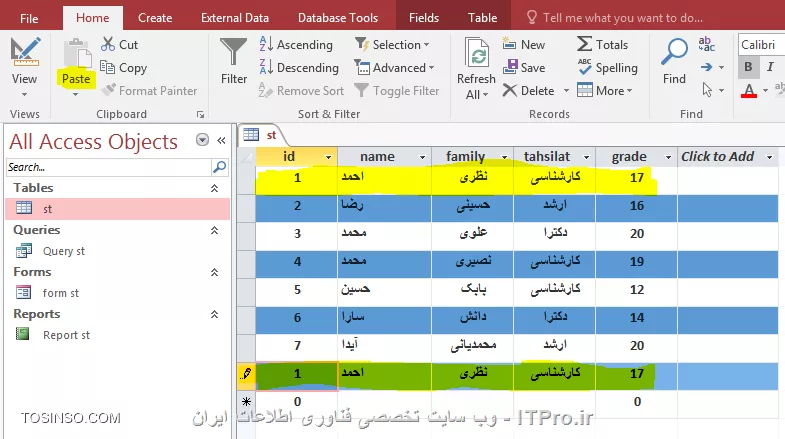Click the new record asterisk row selector

(x=246, y=401)
